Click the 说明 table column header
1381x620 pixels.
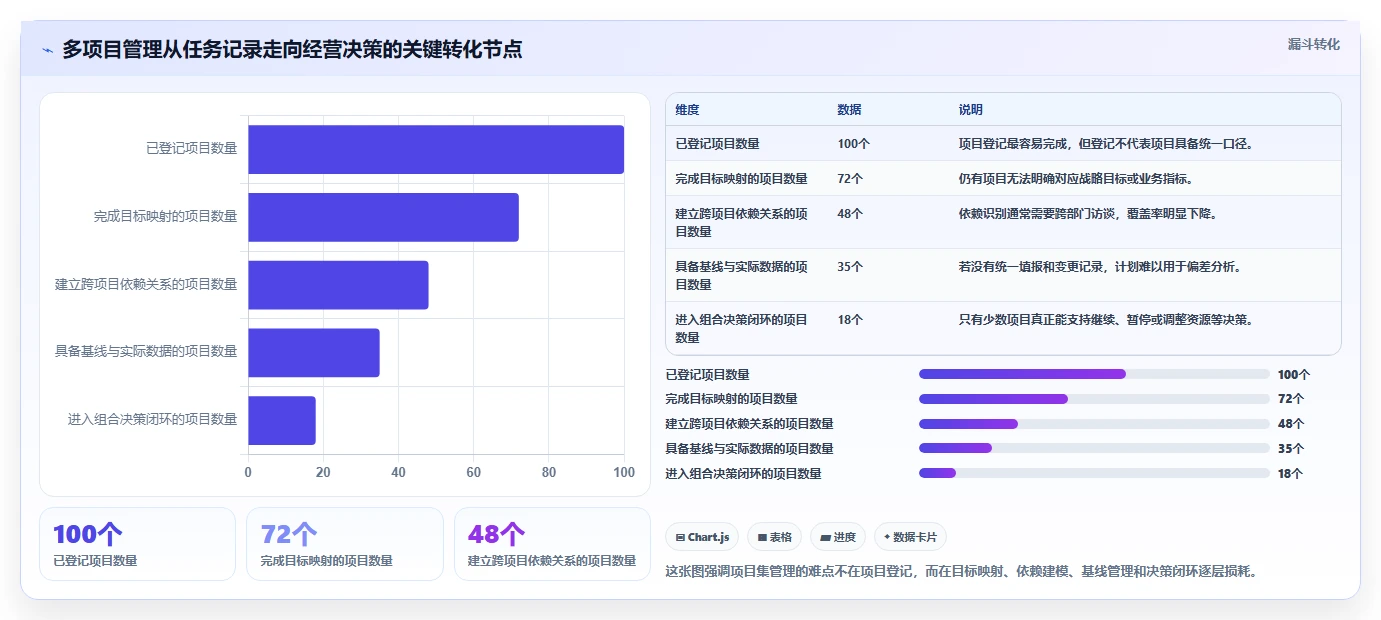click(x=970, y=110)
